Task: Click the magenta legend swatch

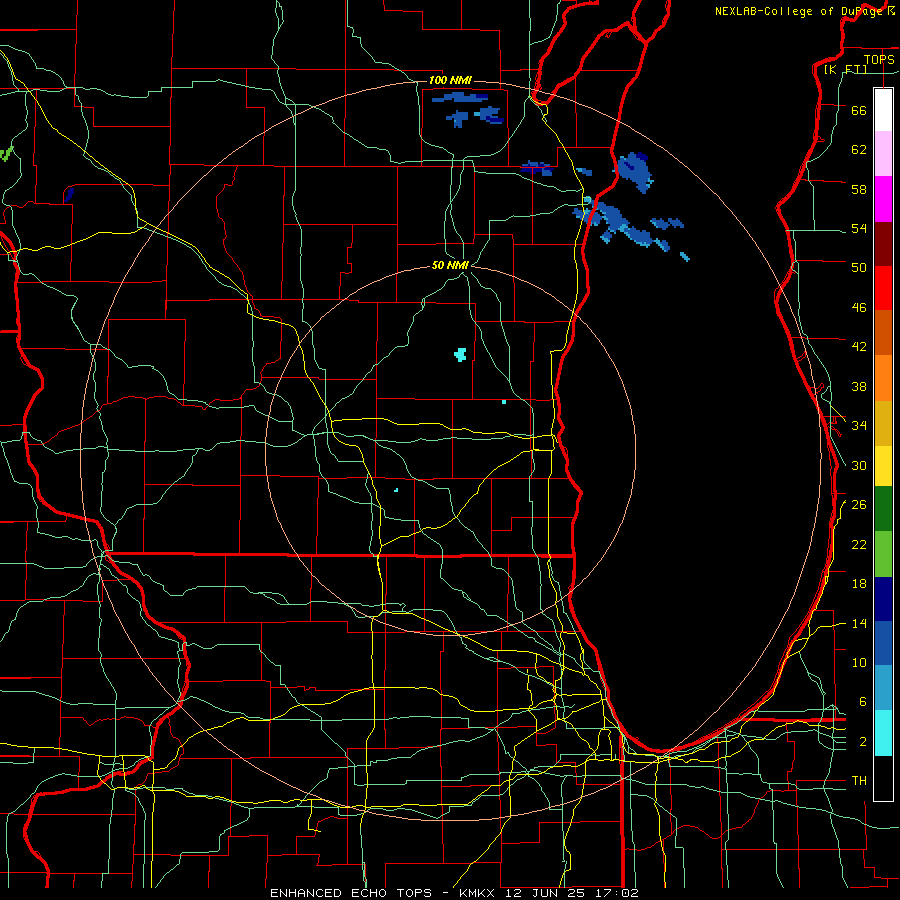Action: pyautogui.click(x=883, y=199)
